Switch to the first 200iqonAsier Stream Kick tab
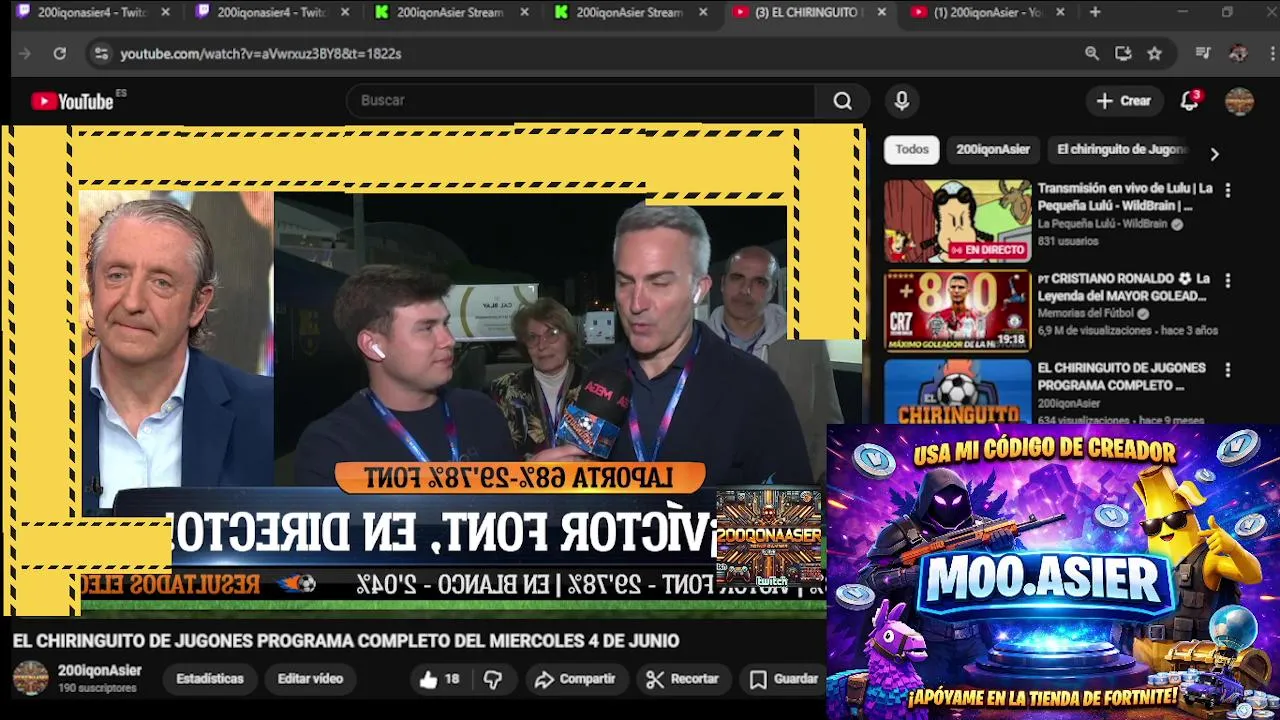This screenshot has width=1280, height=720. click(451, 12)
